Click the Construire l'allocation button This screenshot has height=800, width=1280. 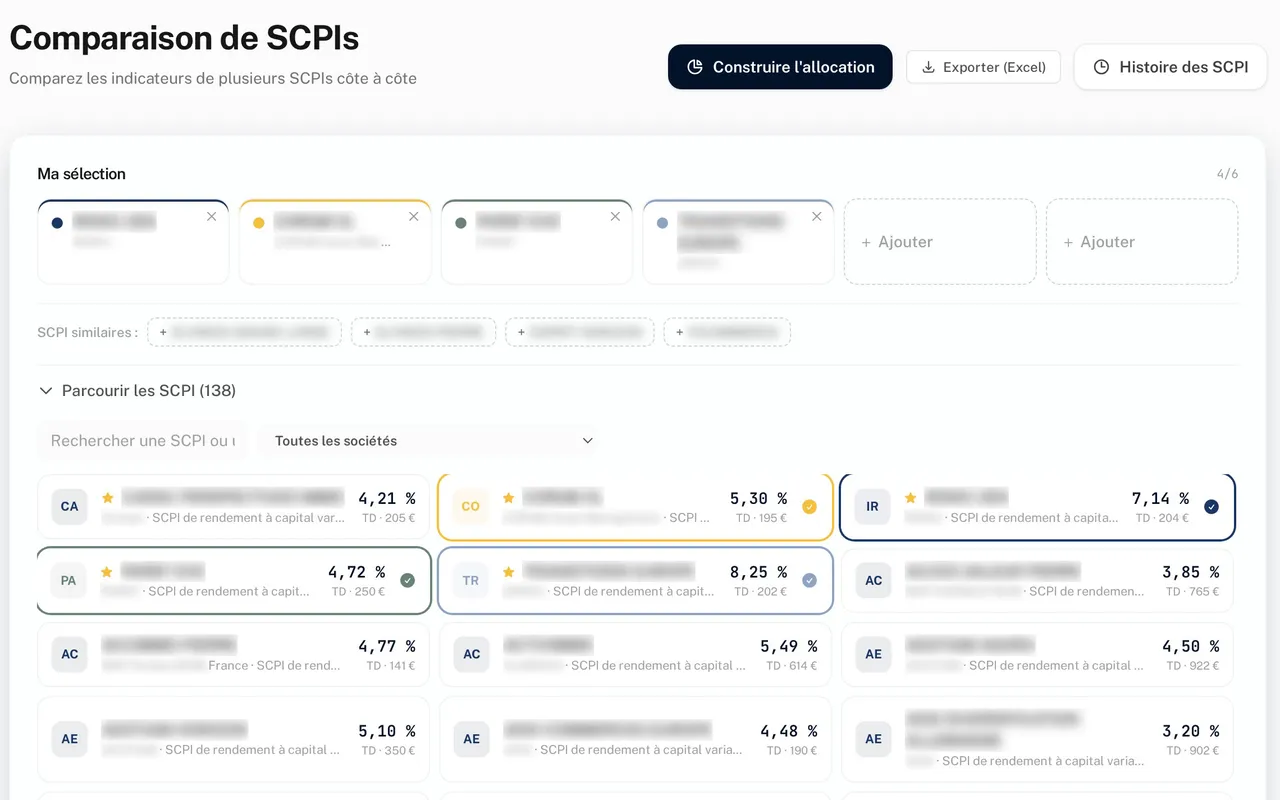tap(780, 67)
